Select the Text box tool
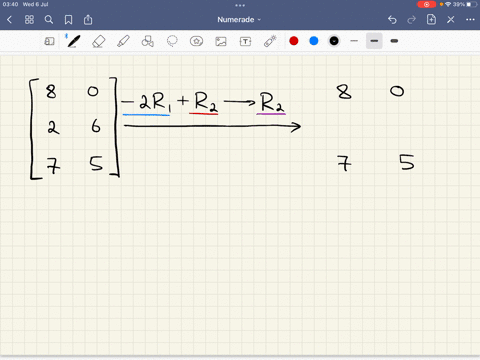 pos(245,41)
